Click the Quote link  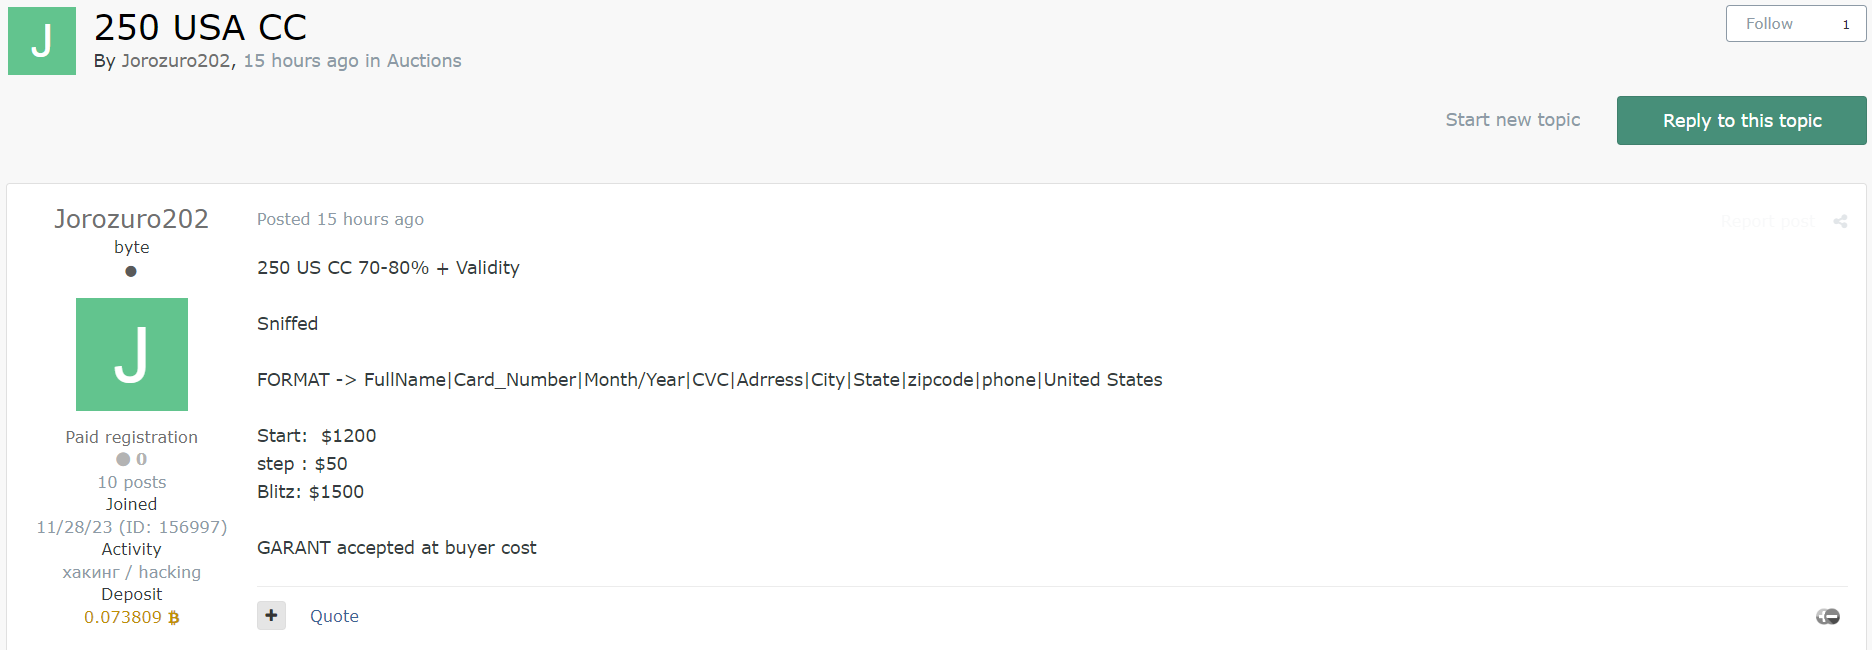(x=334, y=616)
